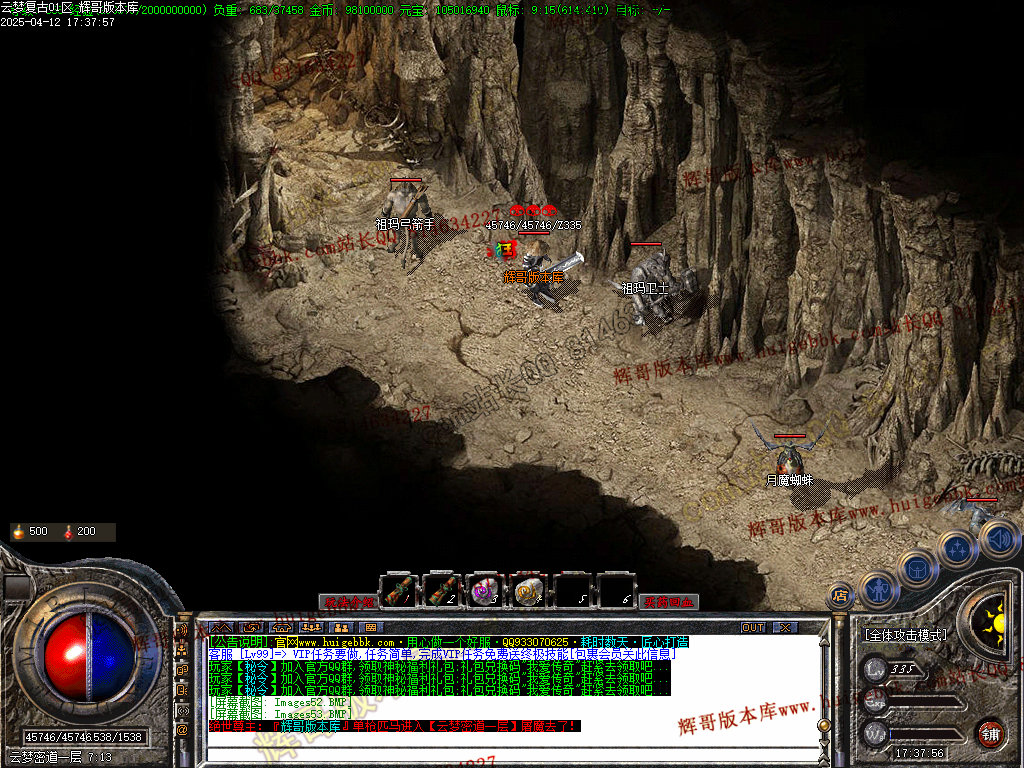
Task: Click the red-blue HP MP orb
Action: (89, 656)
